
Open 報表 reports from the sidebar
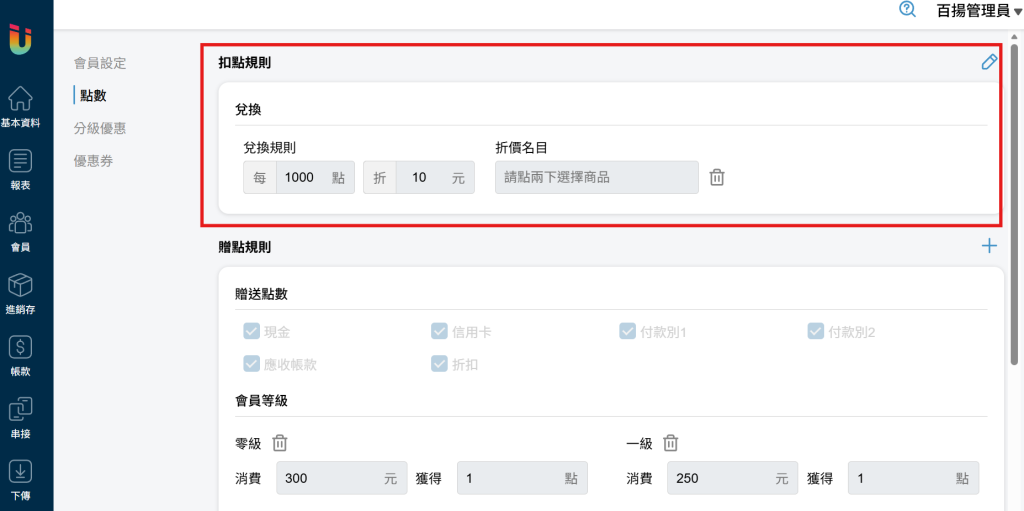click(x=20, y=169)
